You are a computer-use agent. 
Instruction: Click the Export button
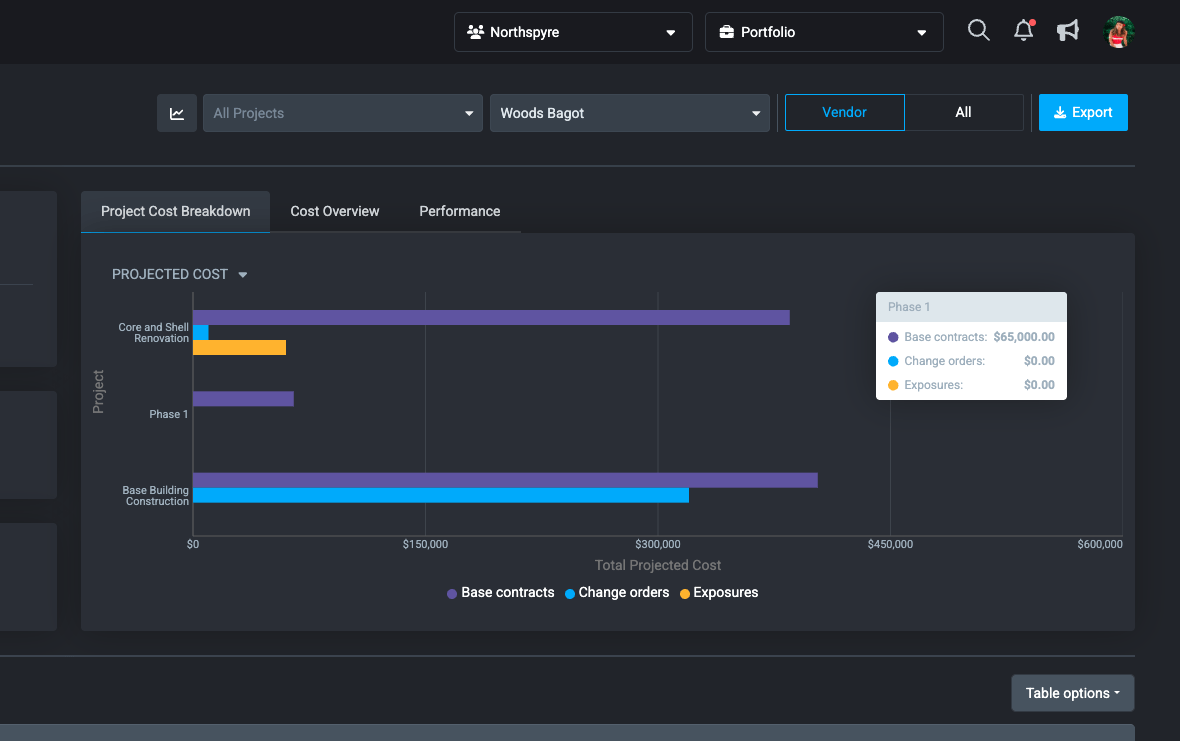(1083, 112)
